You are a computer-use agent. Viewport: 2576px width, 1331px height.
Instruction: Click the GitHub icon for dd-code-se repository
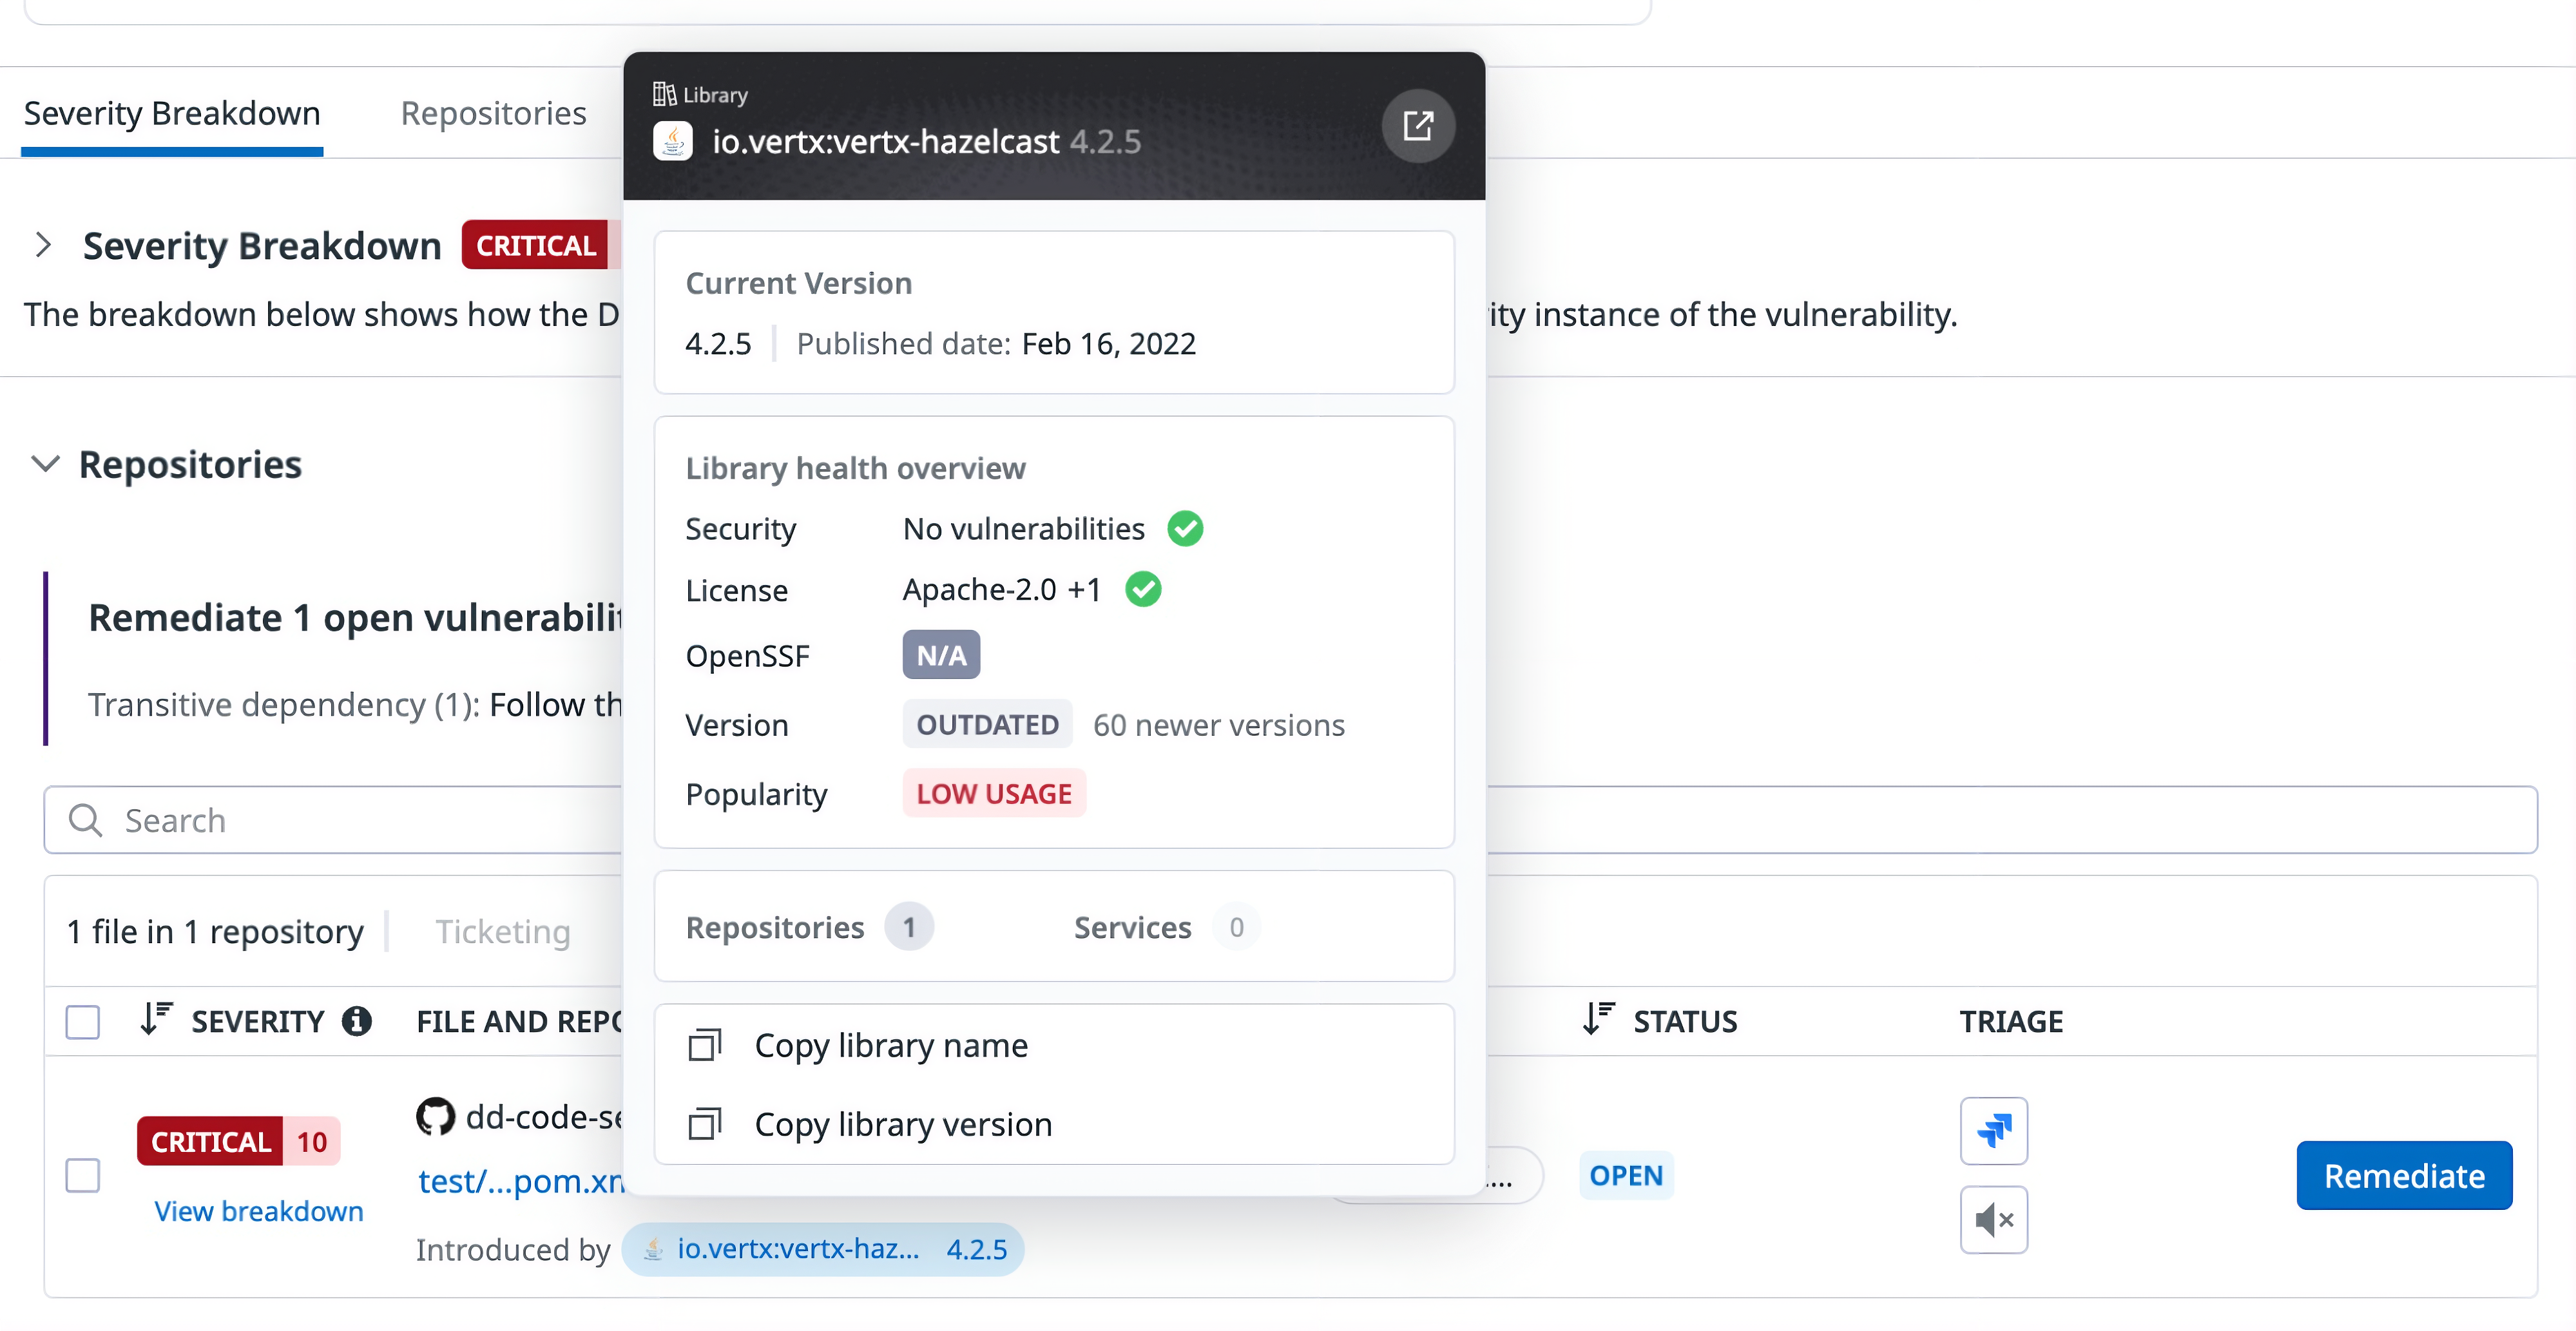[x=435, y=1116]
